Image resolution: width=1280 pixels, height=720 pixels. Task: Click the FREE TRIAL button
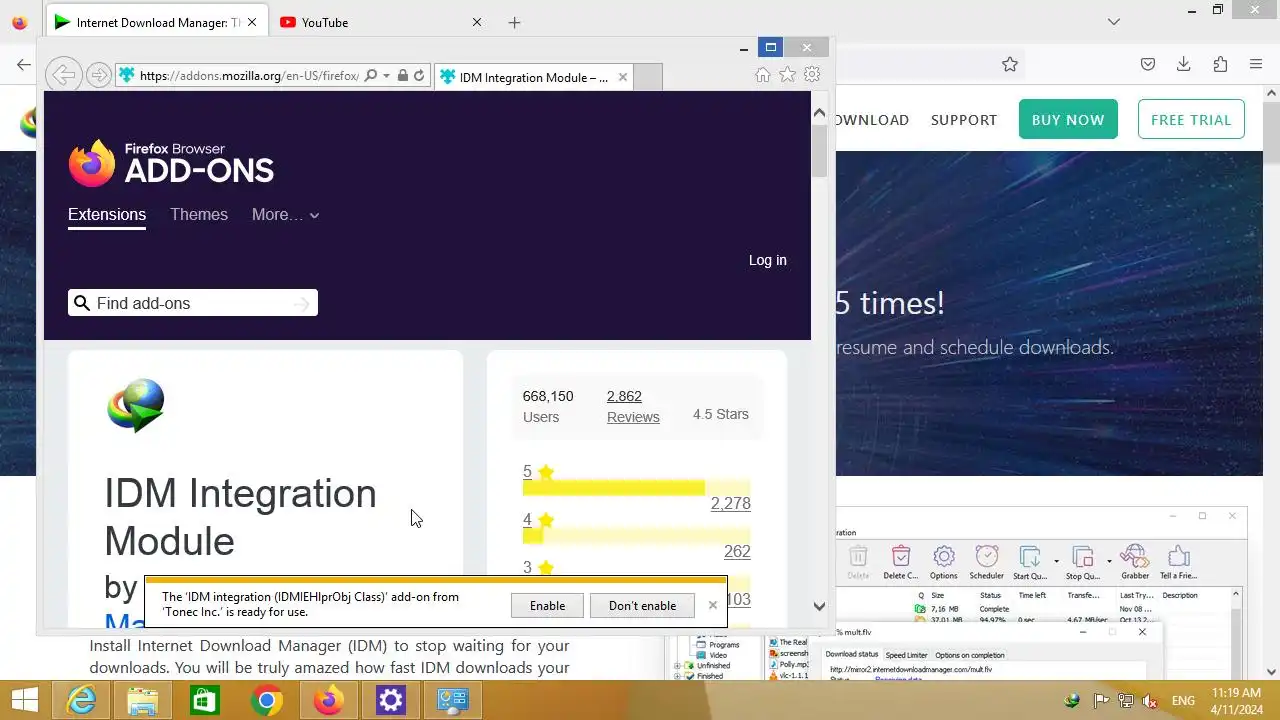(x=1191, y=119)
